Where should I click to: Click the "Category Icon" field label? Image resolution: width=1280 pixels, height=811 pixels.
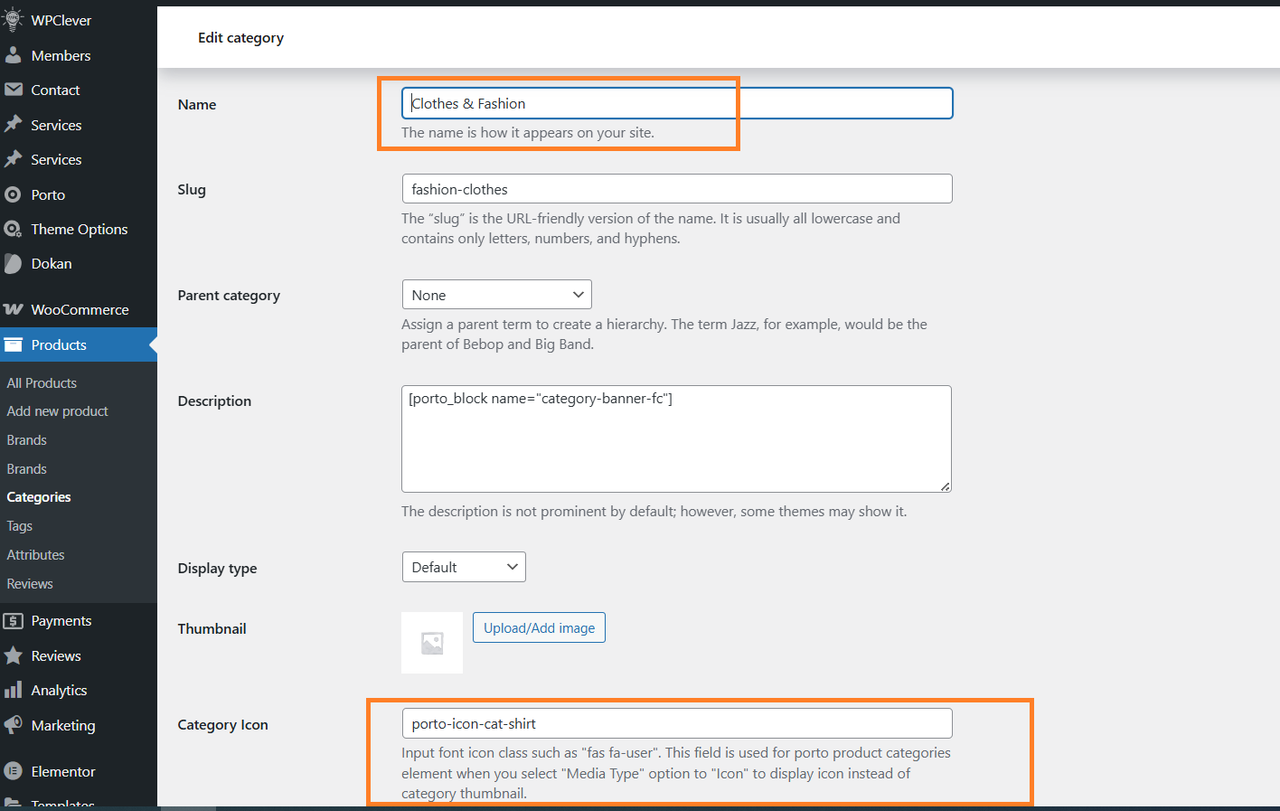223,725
